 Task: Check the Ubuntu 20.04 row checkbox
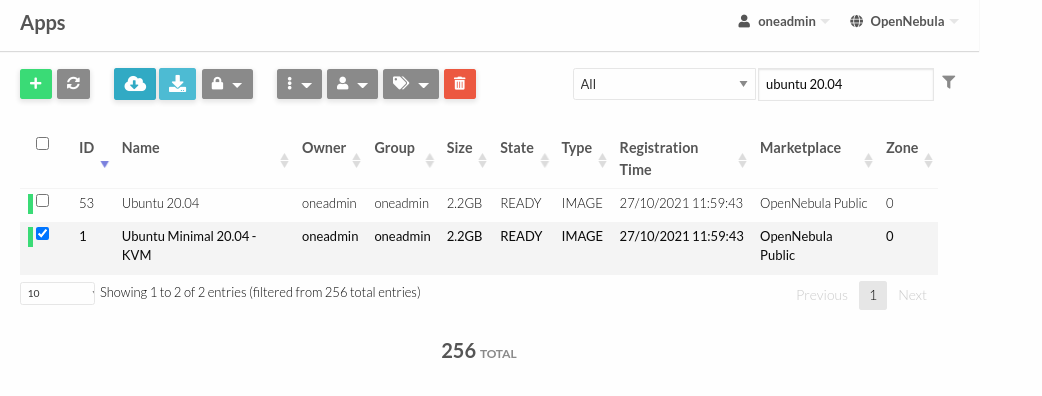[x=43, y=201]
